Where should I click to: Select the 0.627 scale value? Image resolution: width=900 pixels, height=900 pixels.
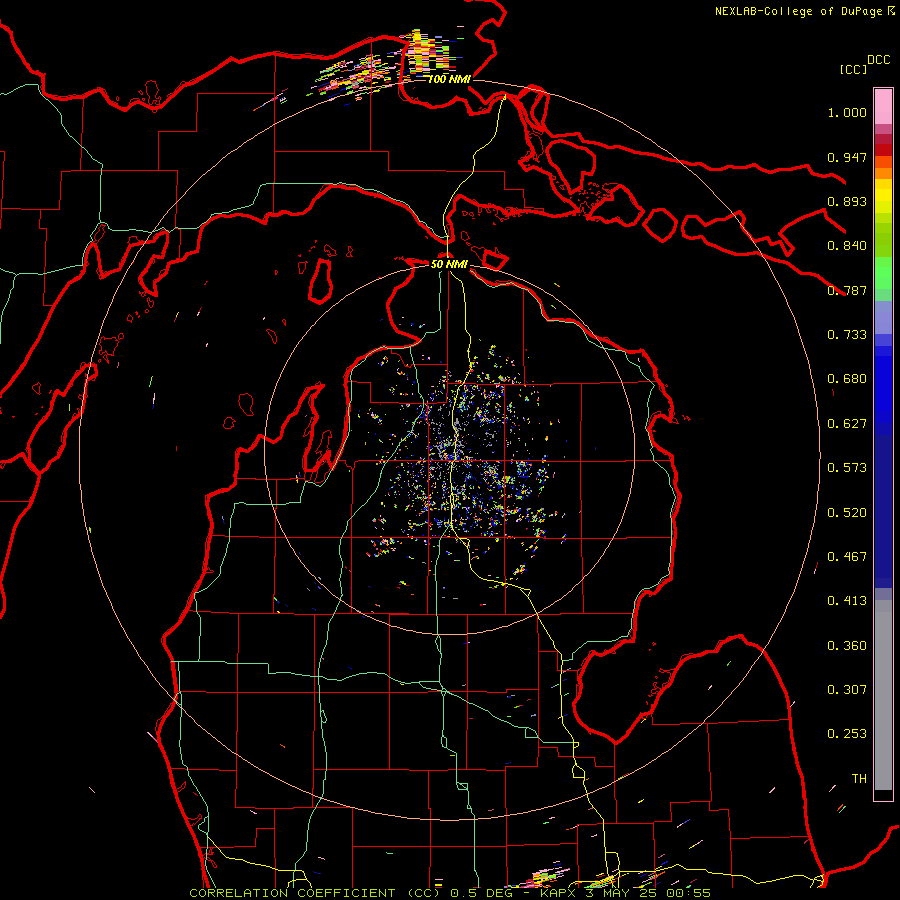coord(847,424)
